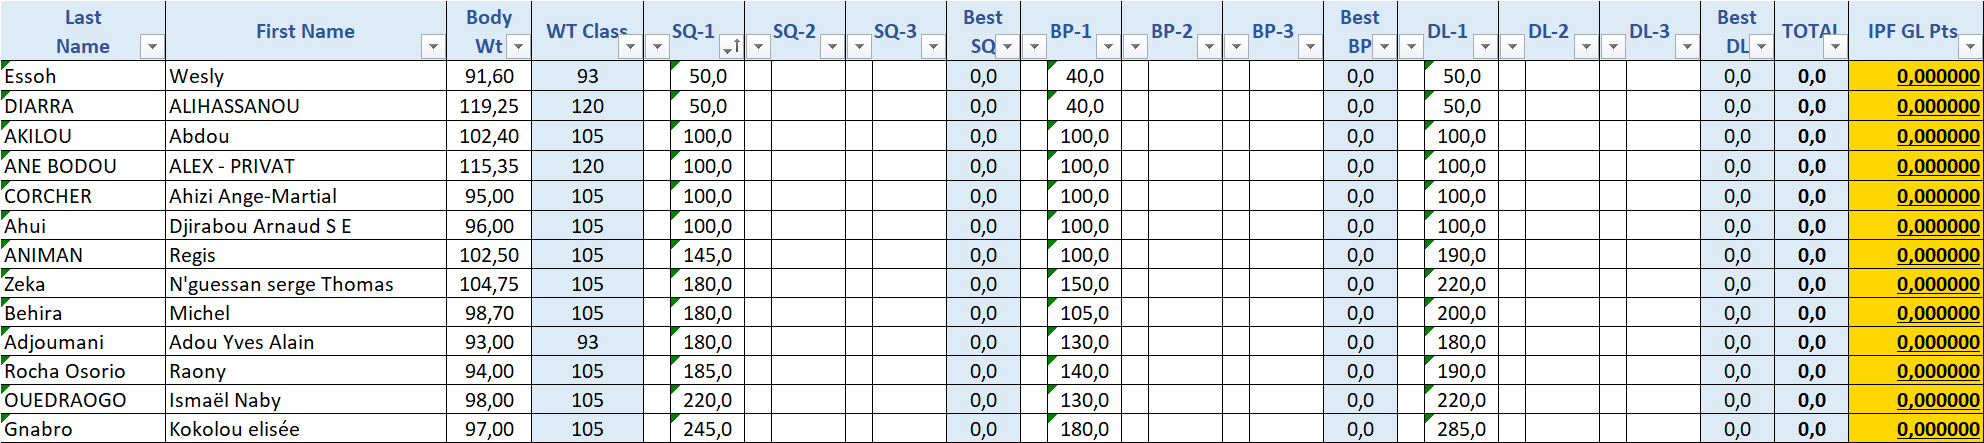Open the IPF GL Pts filter dropdown
The width and height of the screenshot is (1984, 443).
click(1969, 46)
